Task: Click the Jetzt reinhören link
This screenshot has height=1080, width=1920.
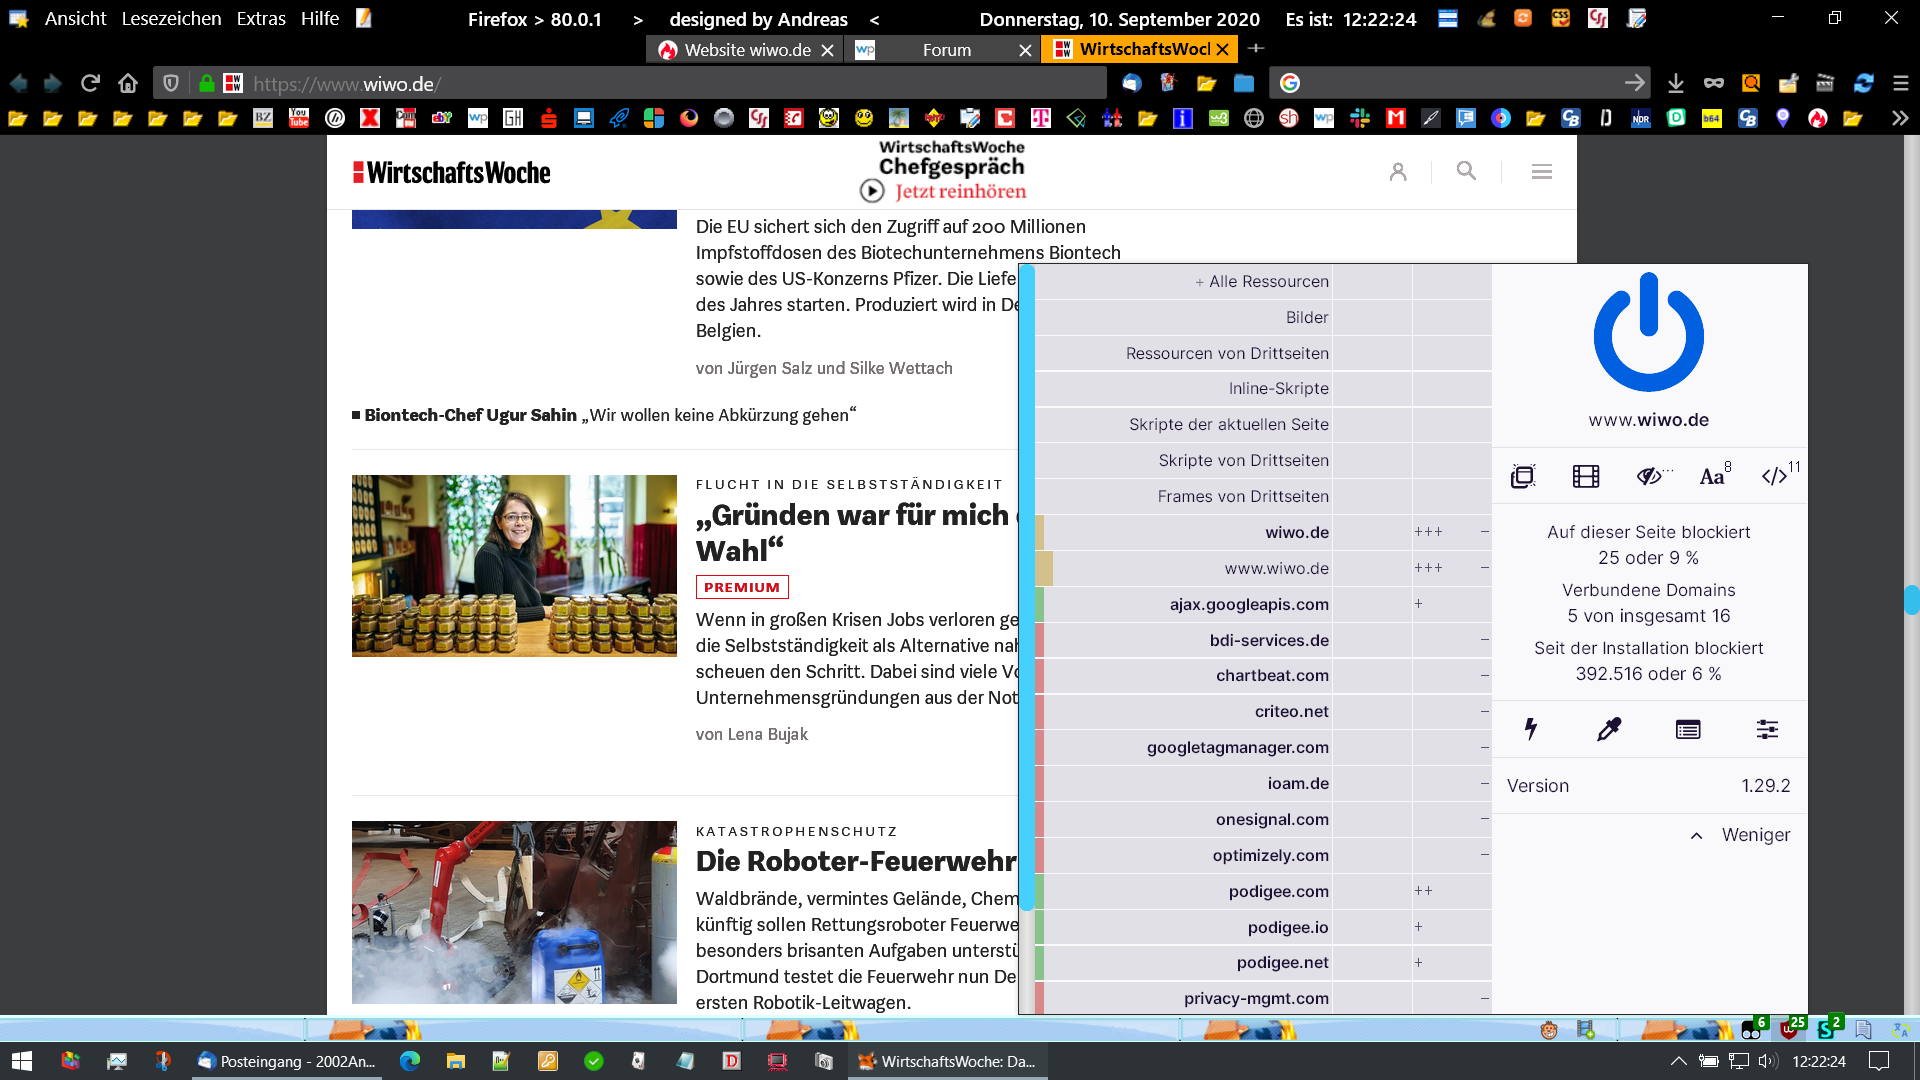Action: point(960,191)
